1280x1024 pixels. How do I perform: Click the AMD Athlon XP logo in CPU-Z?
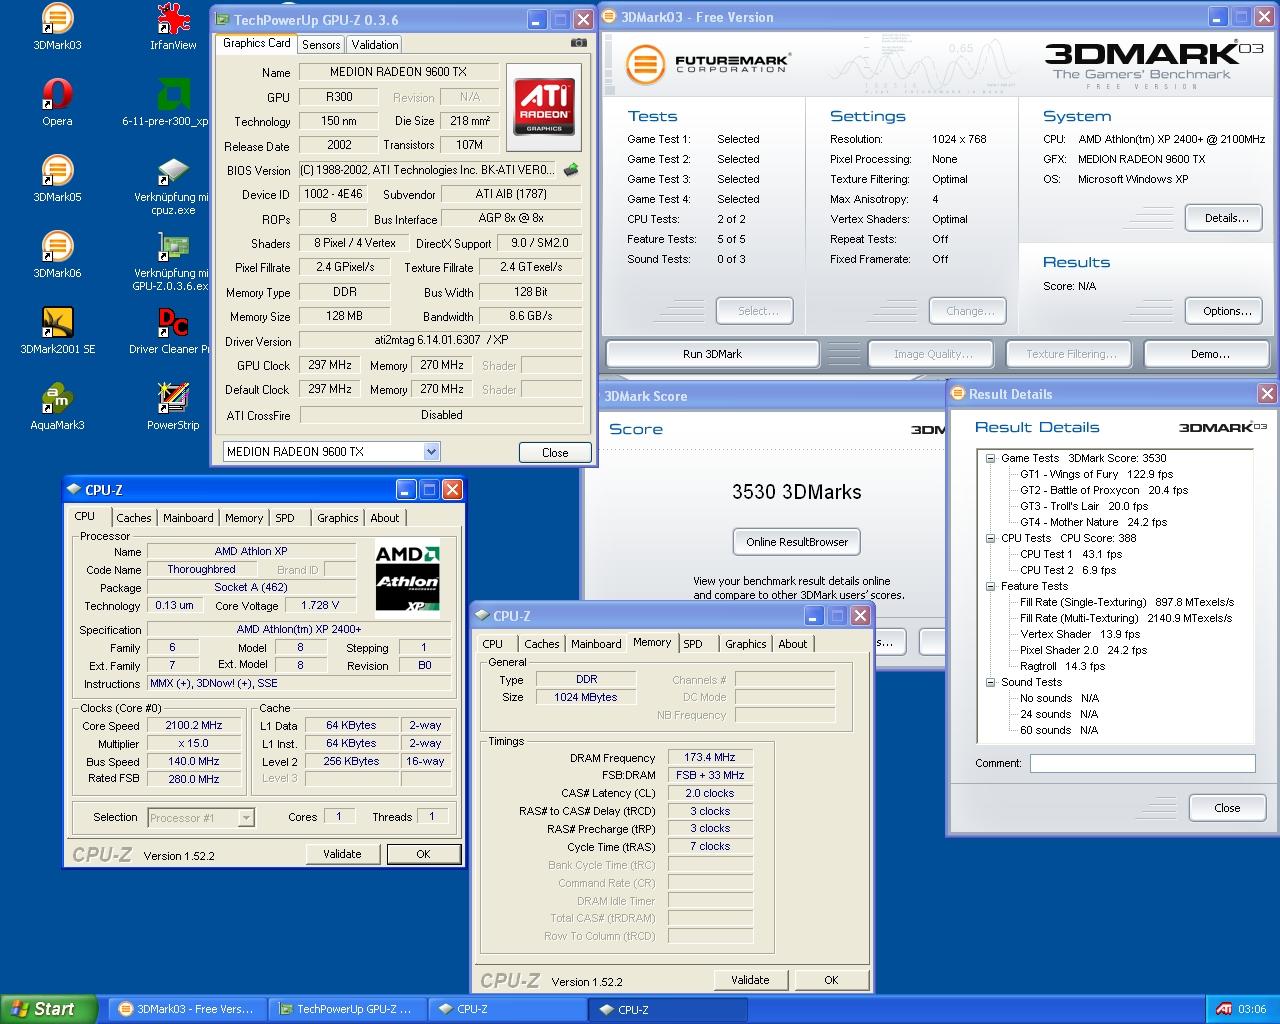coord(407,578)
